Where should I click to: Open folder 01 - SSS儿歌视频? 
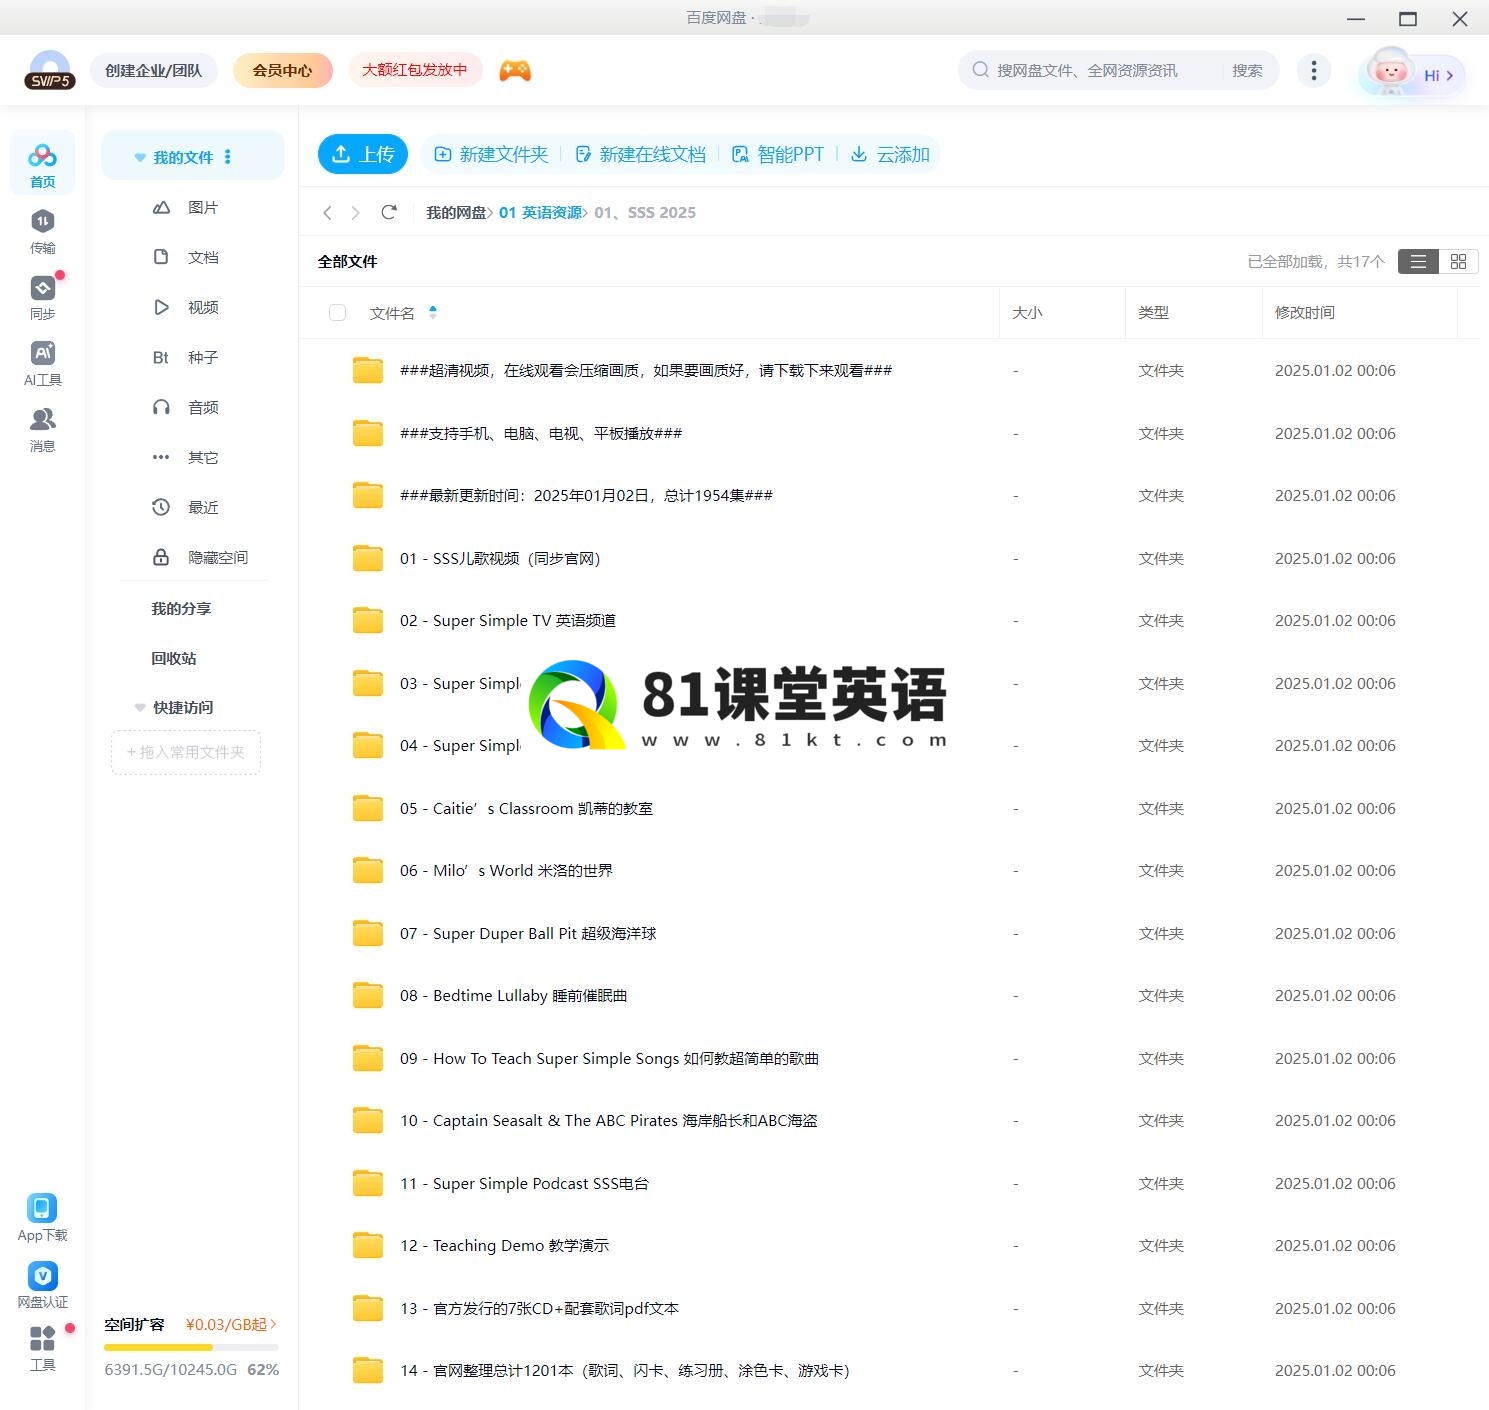click(x=500, y=559)
